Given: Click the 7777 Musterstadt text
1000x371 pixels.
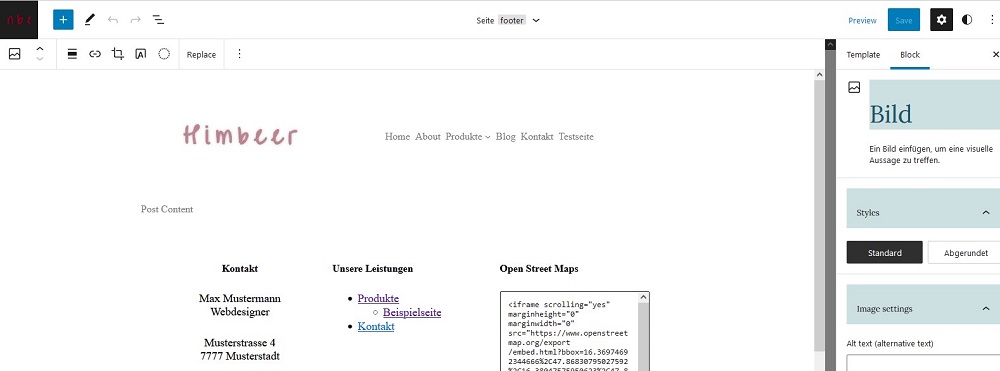Looking at the screenshot, I should 240,356.
